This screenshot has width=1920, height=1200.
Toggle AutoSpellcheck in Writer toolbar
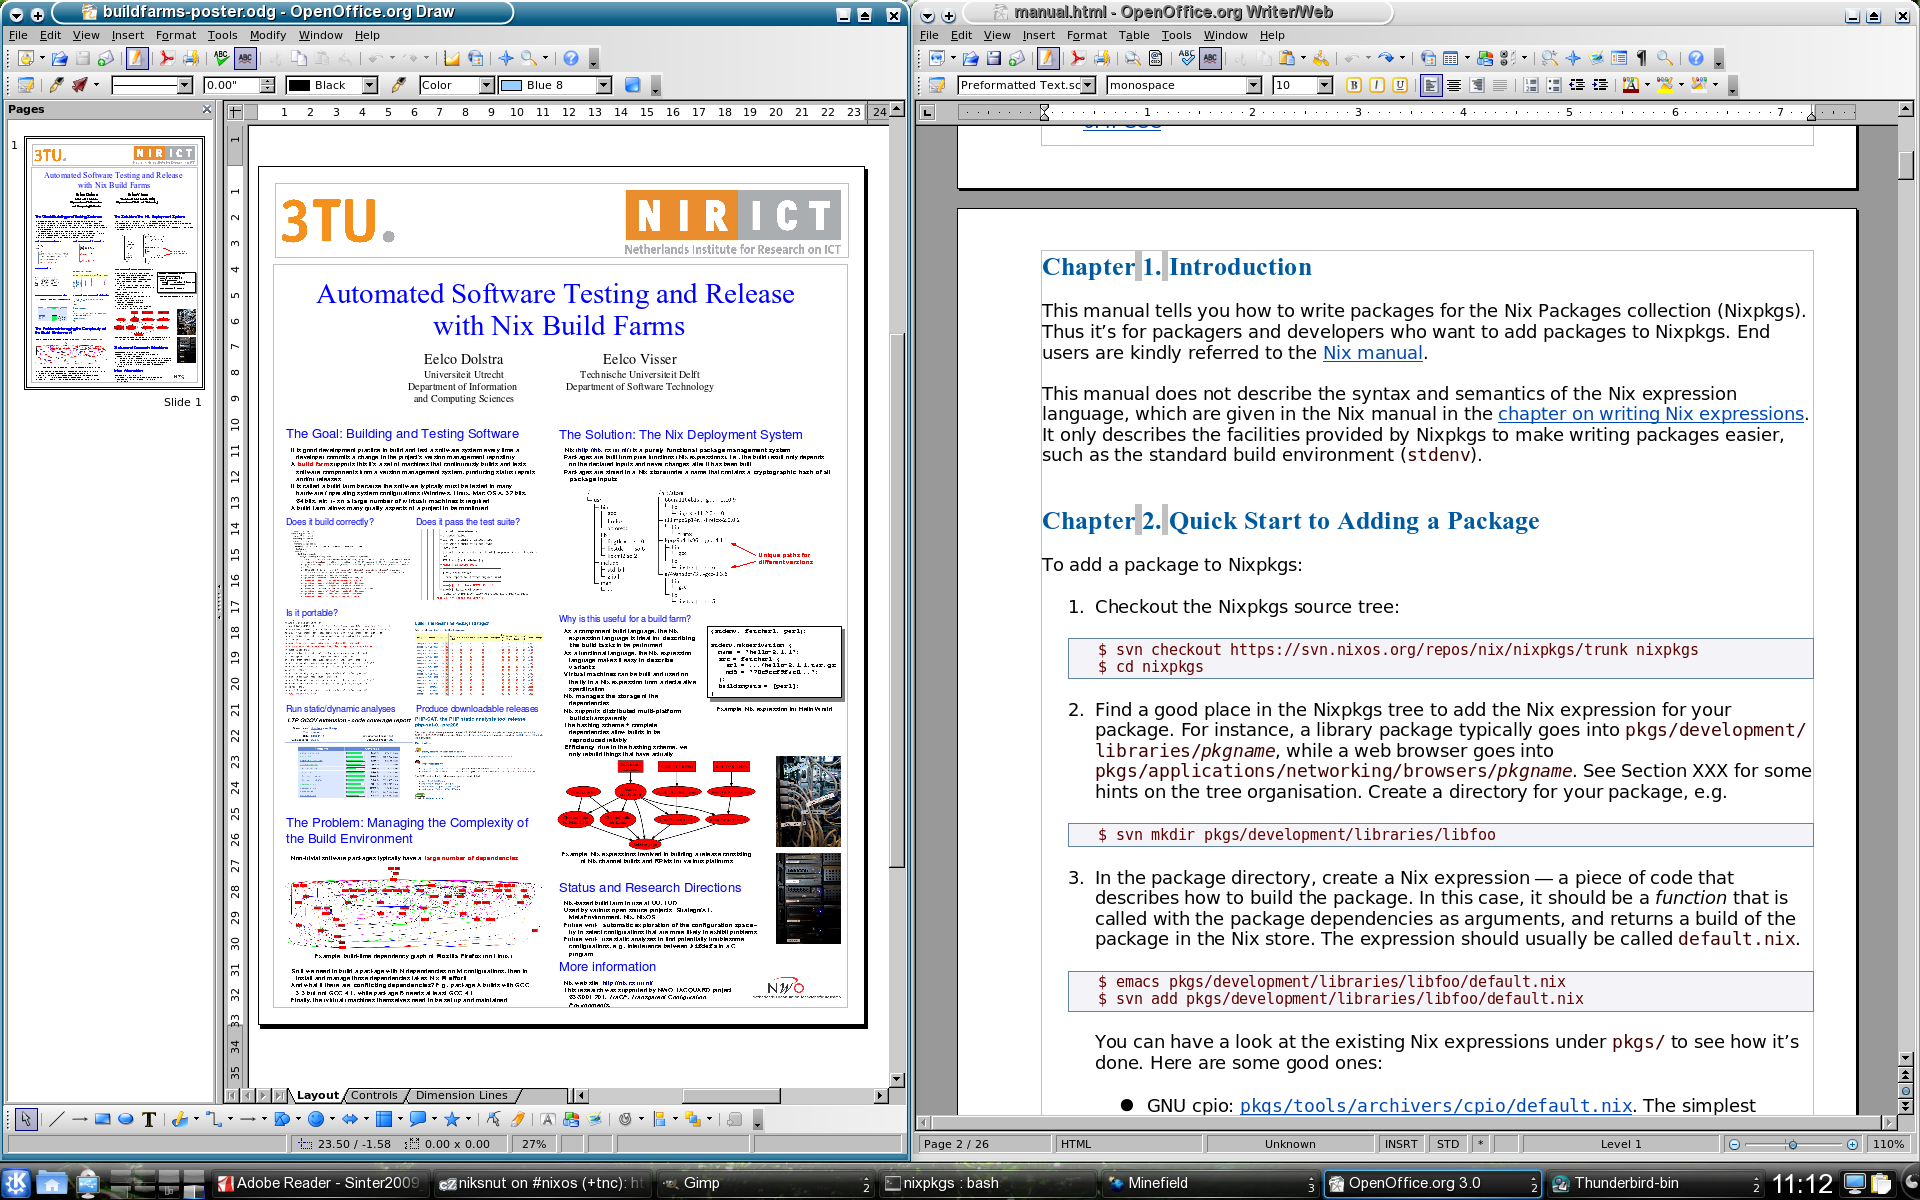[1210, 58]
